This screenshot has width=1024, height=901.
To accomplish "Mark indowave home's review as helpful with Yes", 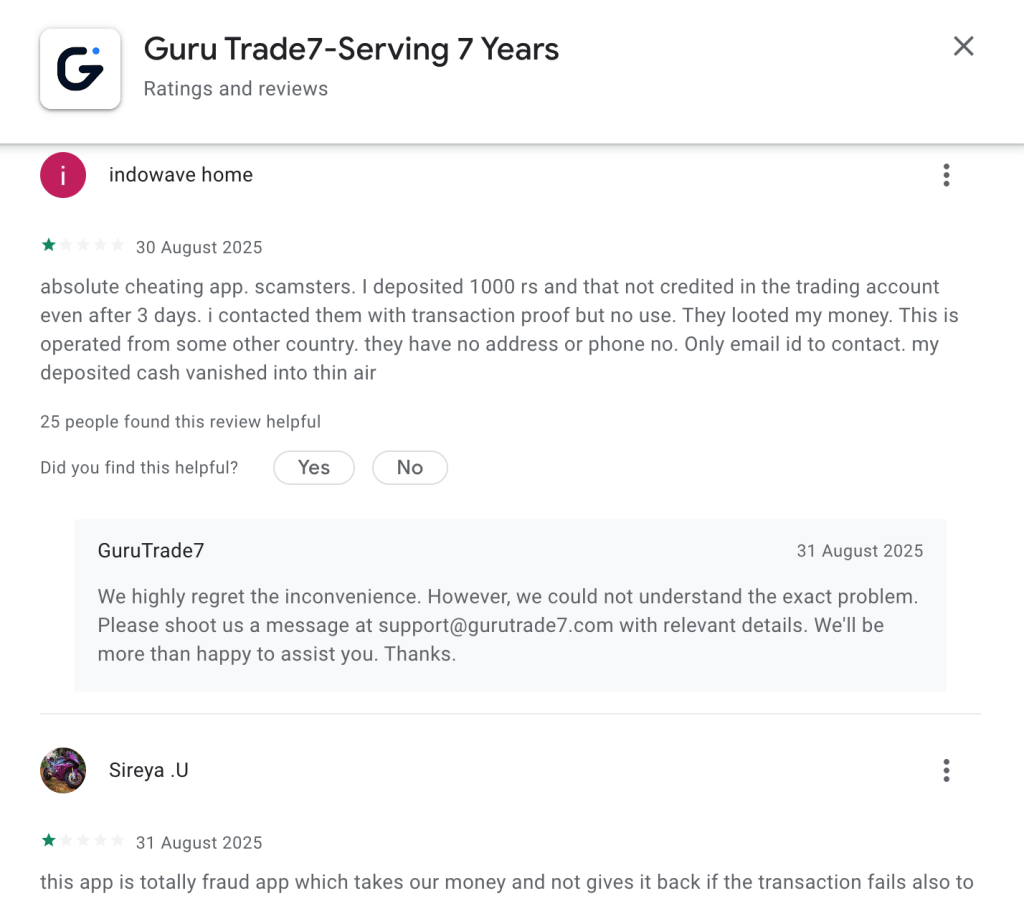I will pos(314,467).
